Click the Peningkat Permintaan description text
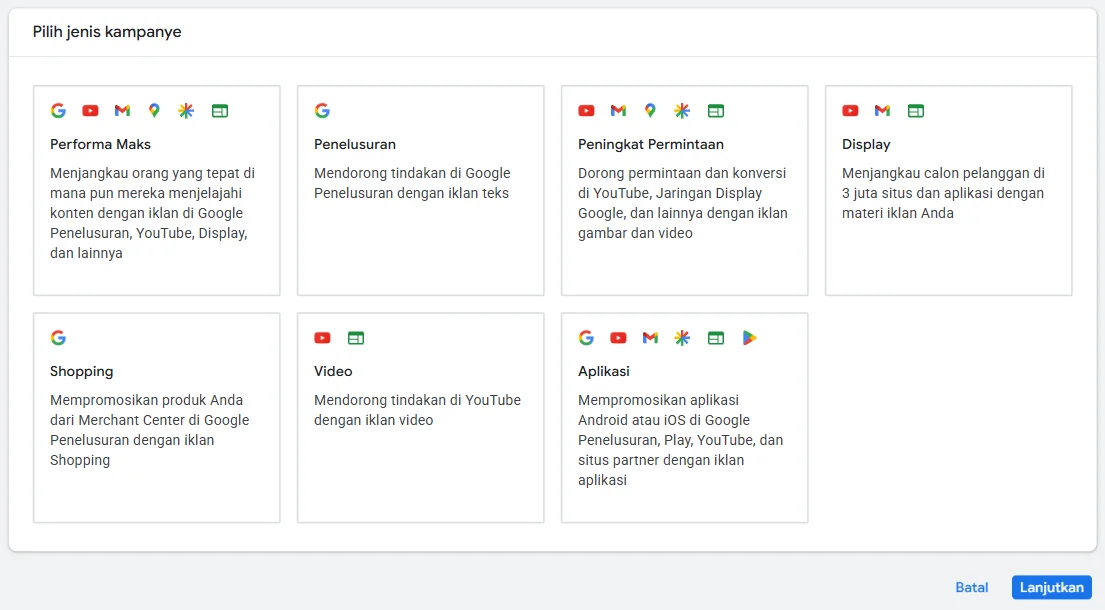Image resolution: width=1105 pixels, height=610 pixels. pos(683,203)
